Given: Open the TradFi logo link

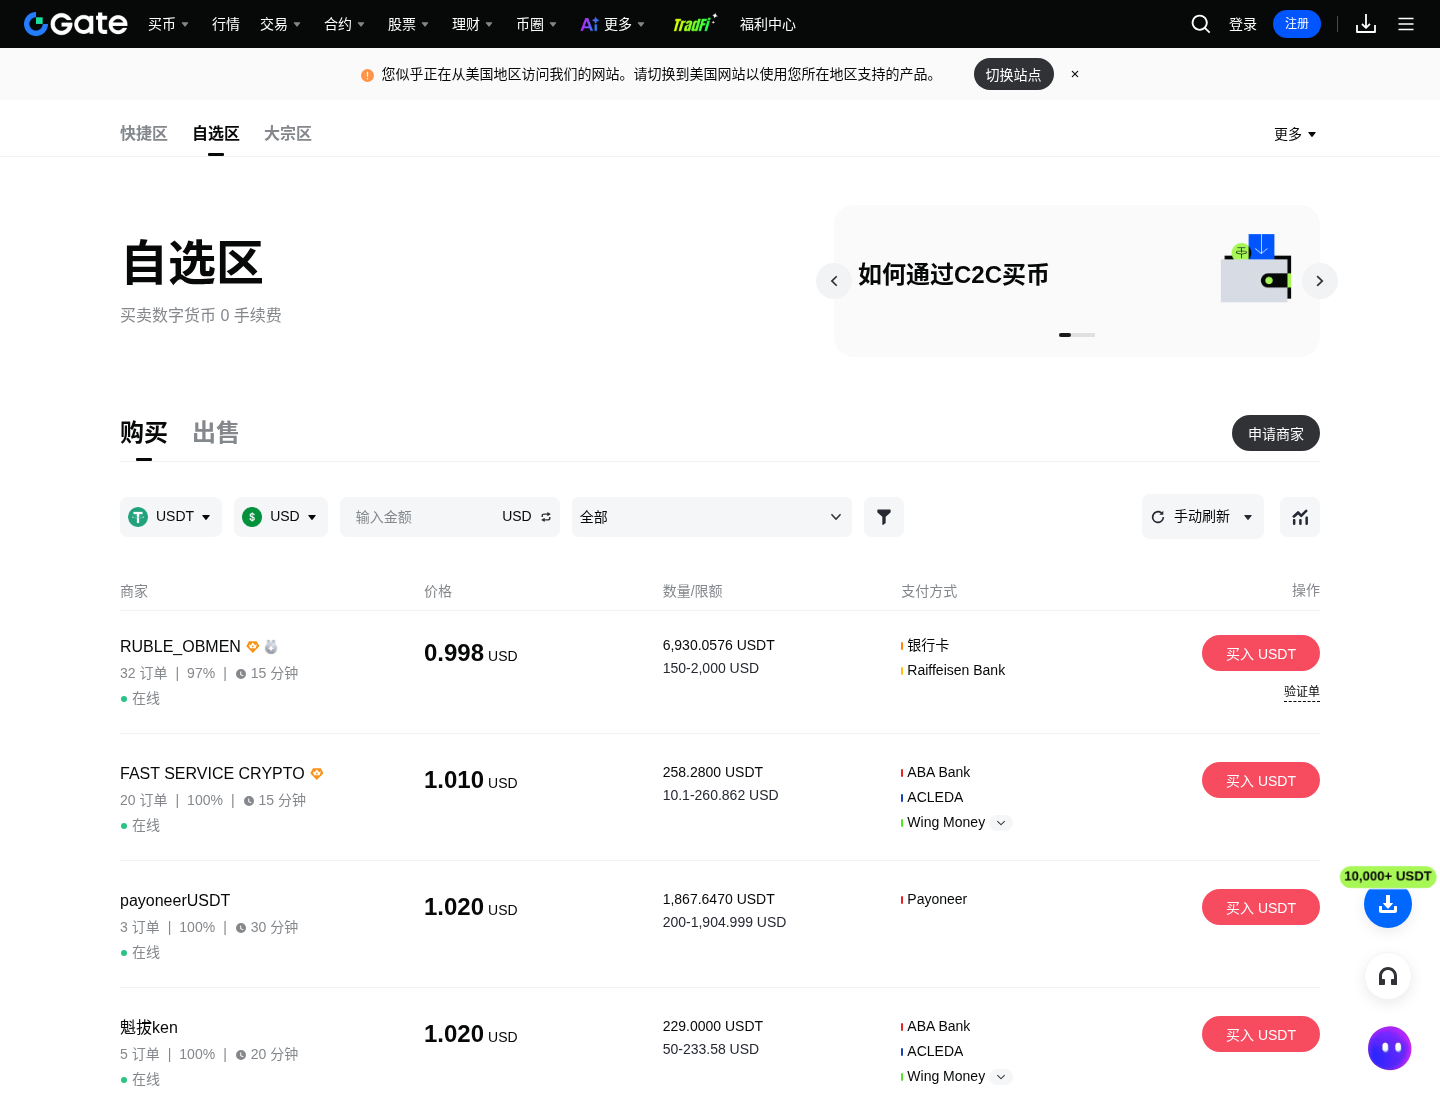Looking at the screenshot, I should click(695, 24).
